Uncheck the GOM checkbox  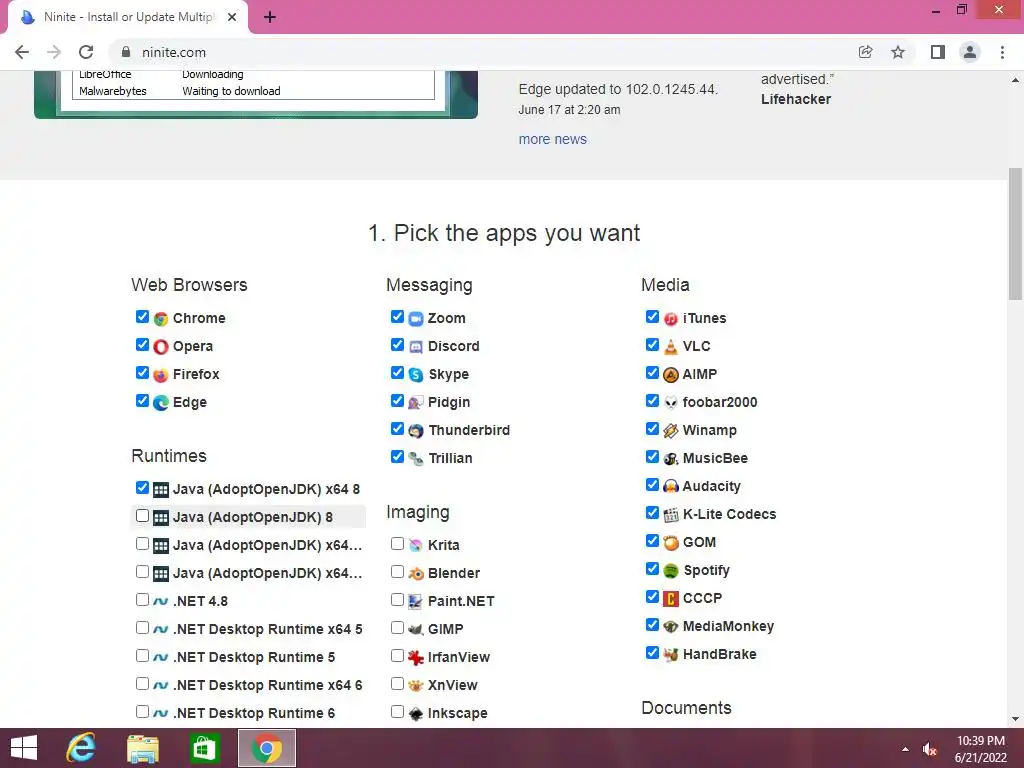point(652,541)
